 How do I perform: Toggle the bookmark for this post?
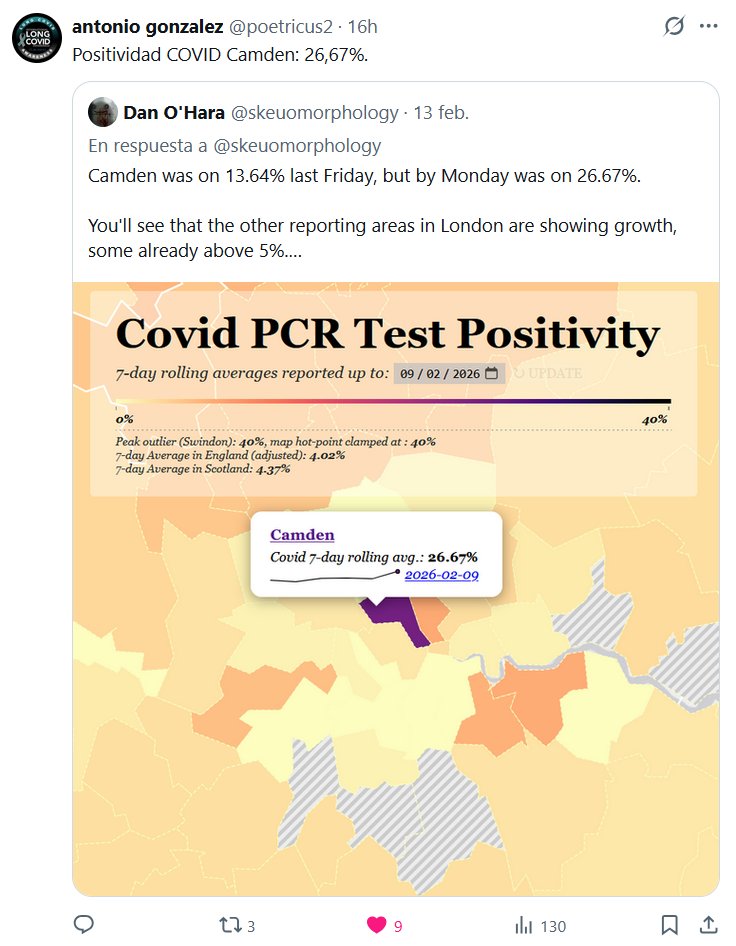click(x=670, y=925)
